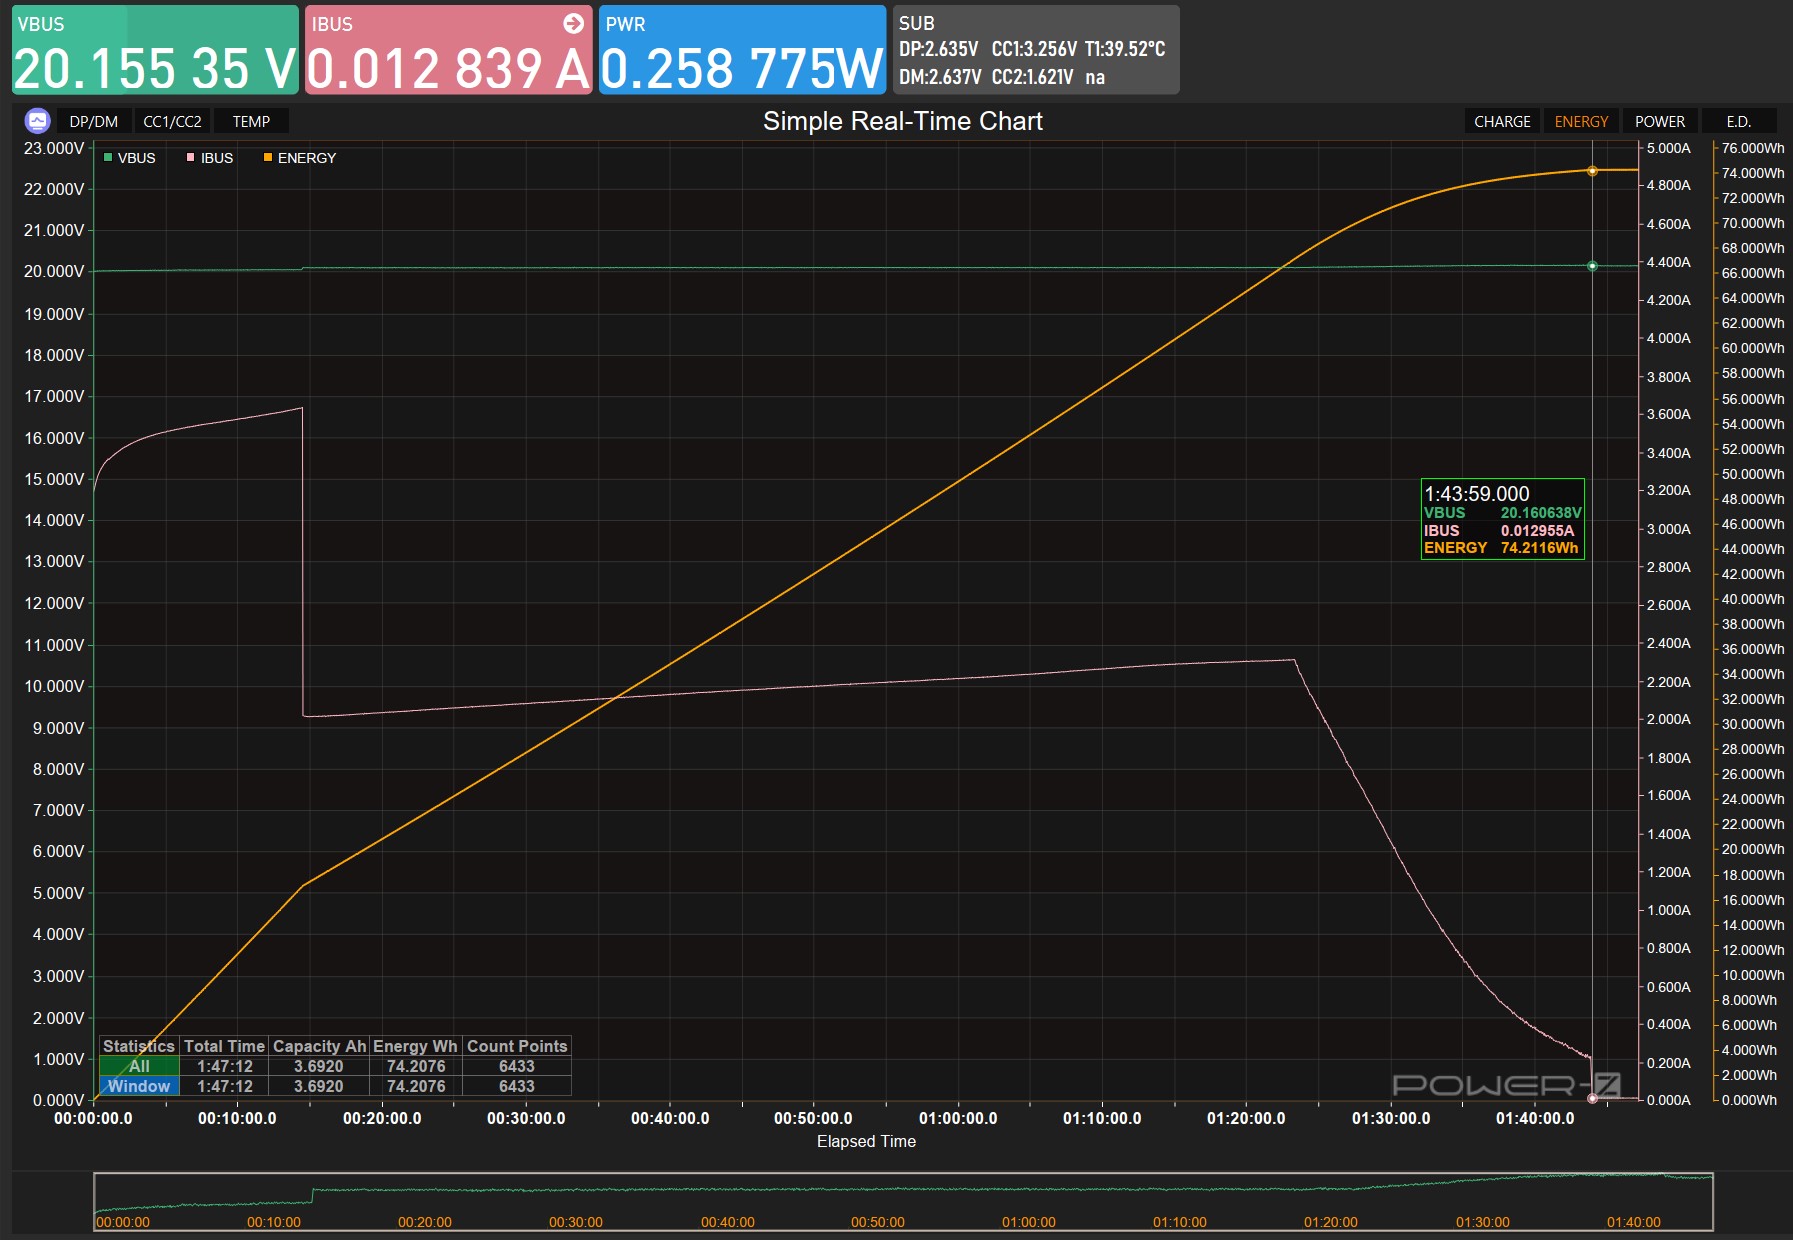Show the DP/DM chart
1793x1240 pixels.
93,121
